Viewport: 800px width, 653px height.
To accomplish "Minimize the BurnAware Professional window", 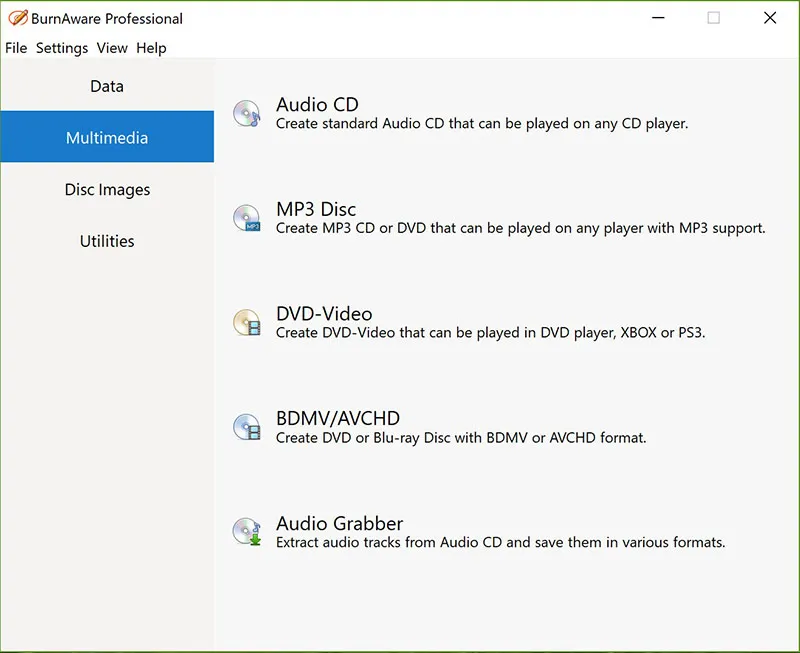I will [657, 18].
